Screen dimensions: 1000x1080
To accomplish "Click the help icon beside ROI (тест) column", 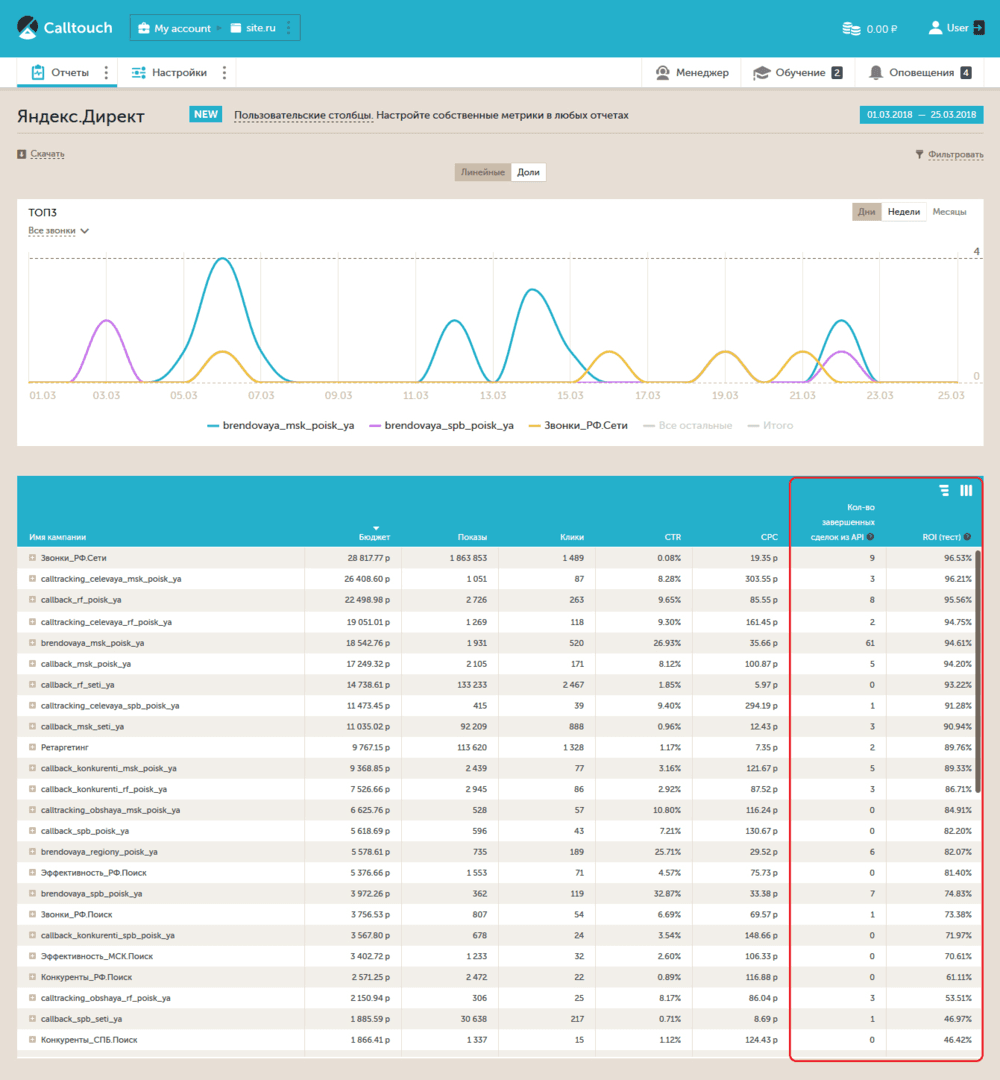I will tap(968, 537).
